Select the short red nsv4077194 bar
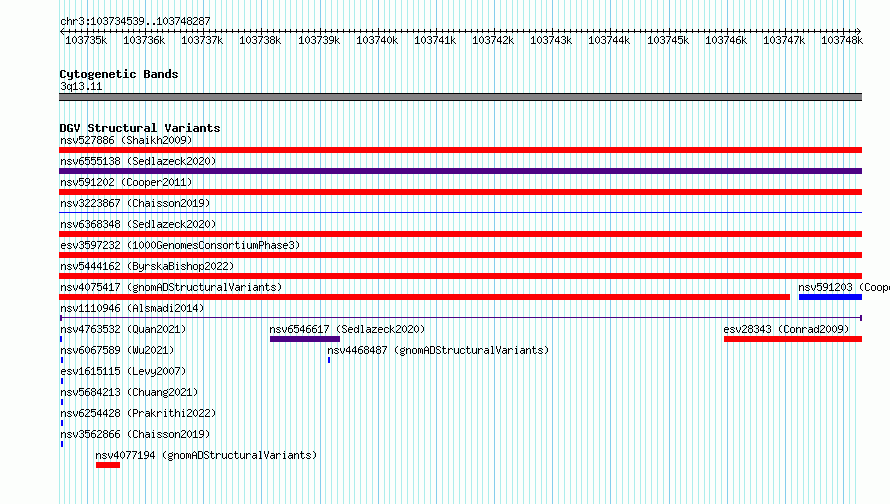Screen dimensions: 890x504 (108, 465)
